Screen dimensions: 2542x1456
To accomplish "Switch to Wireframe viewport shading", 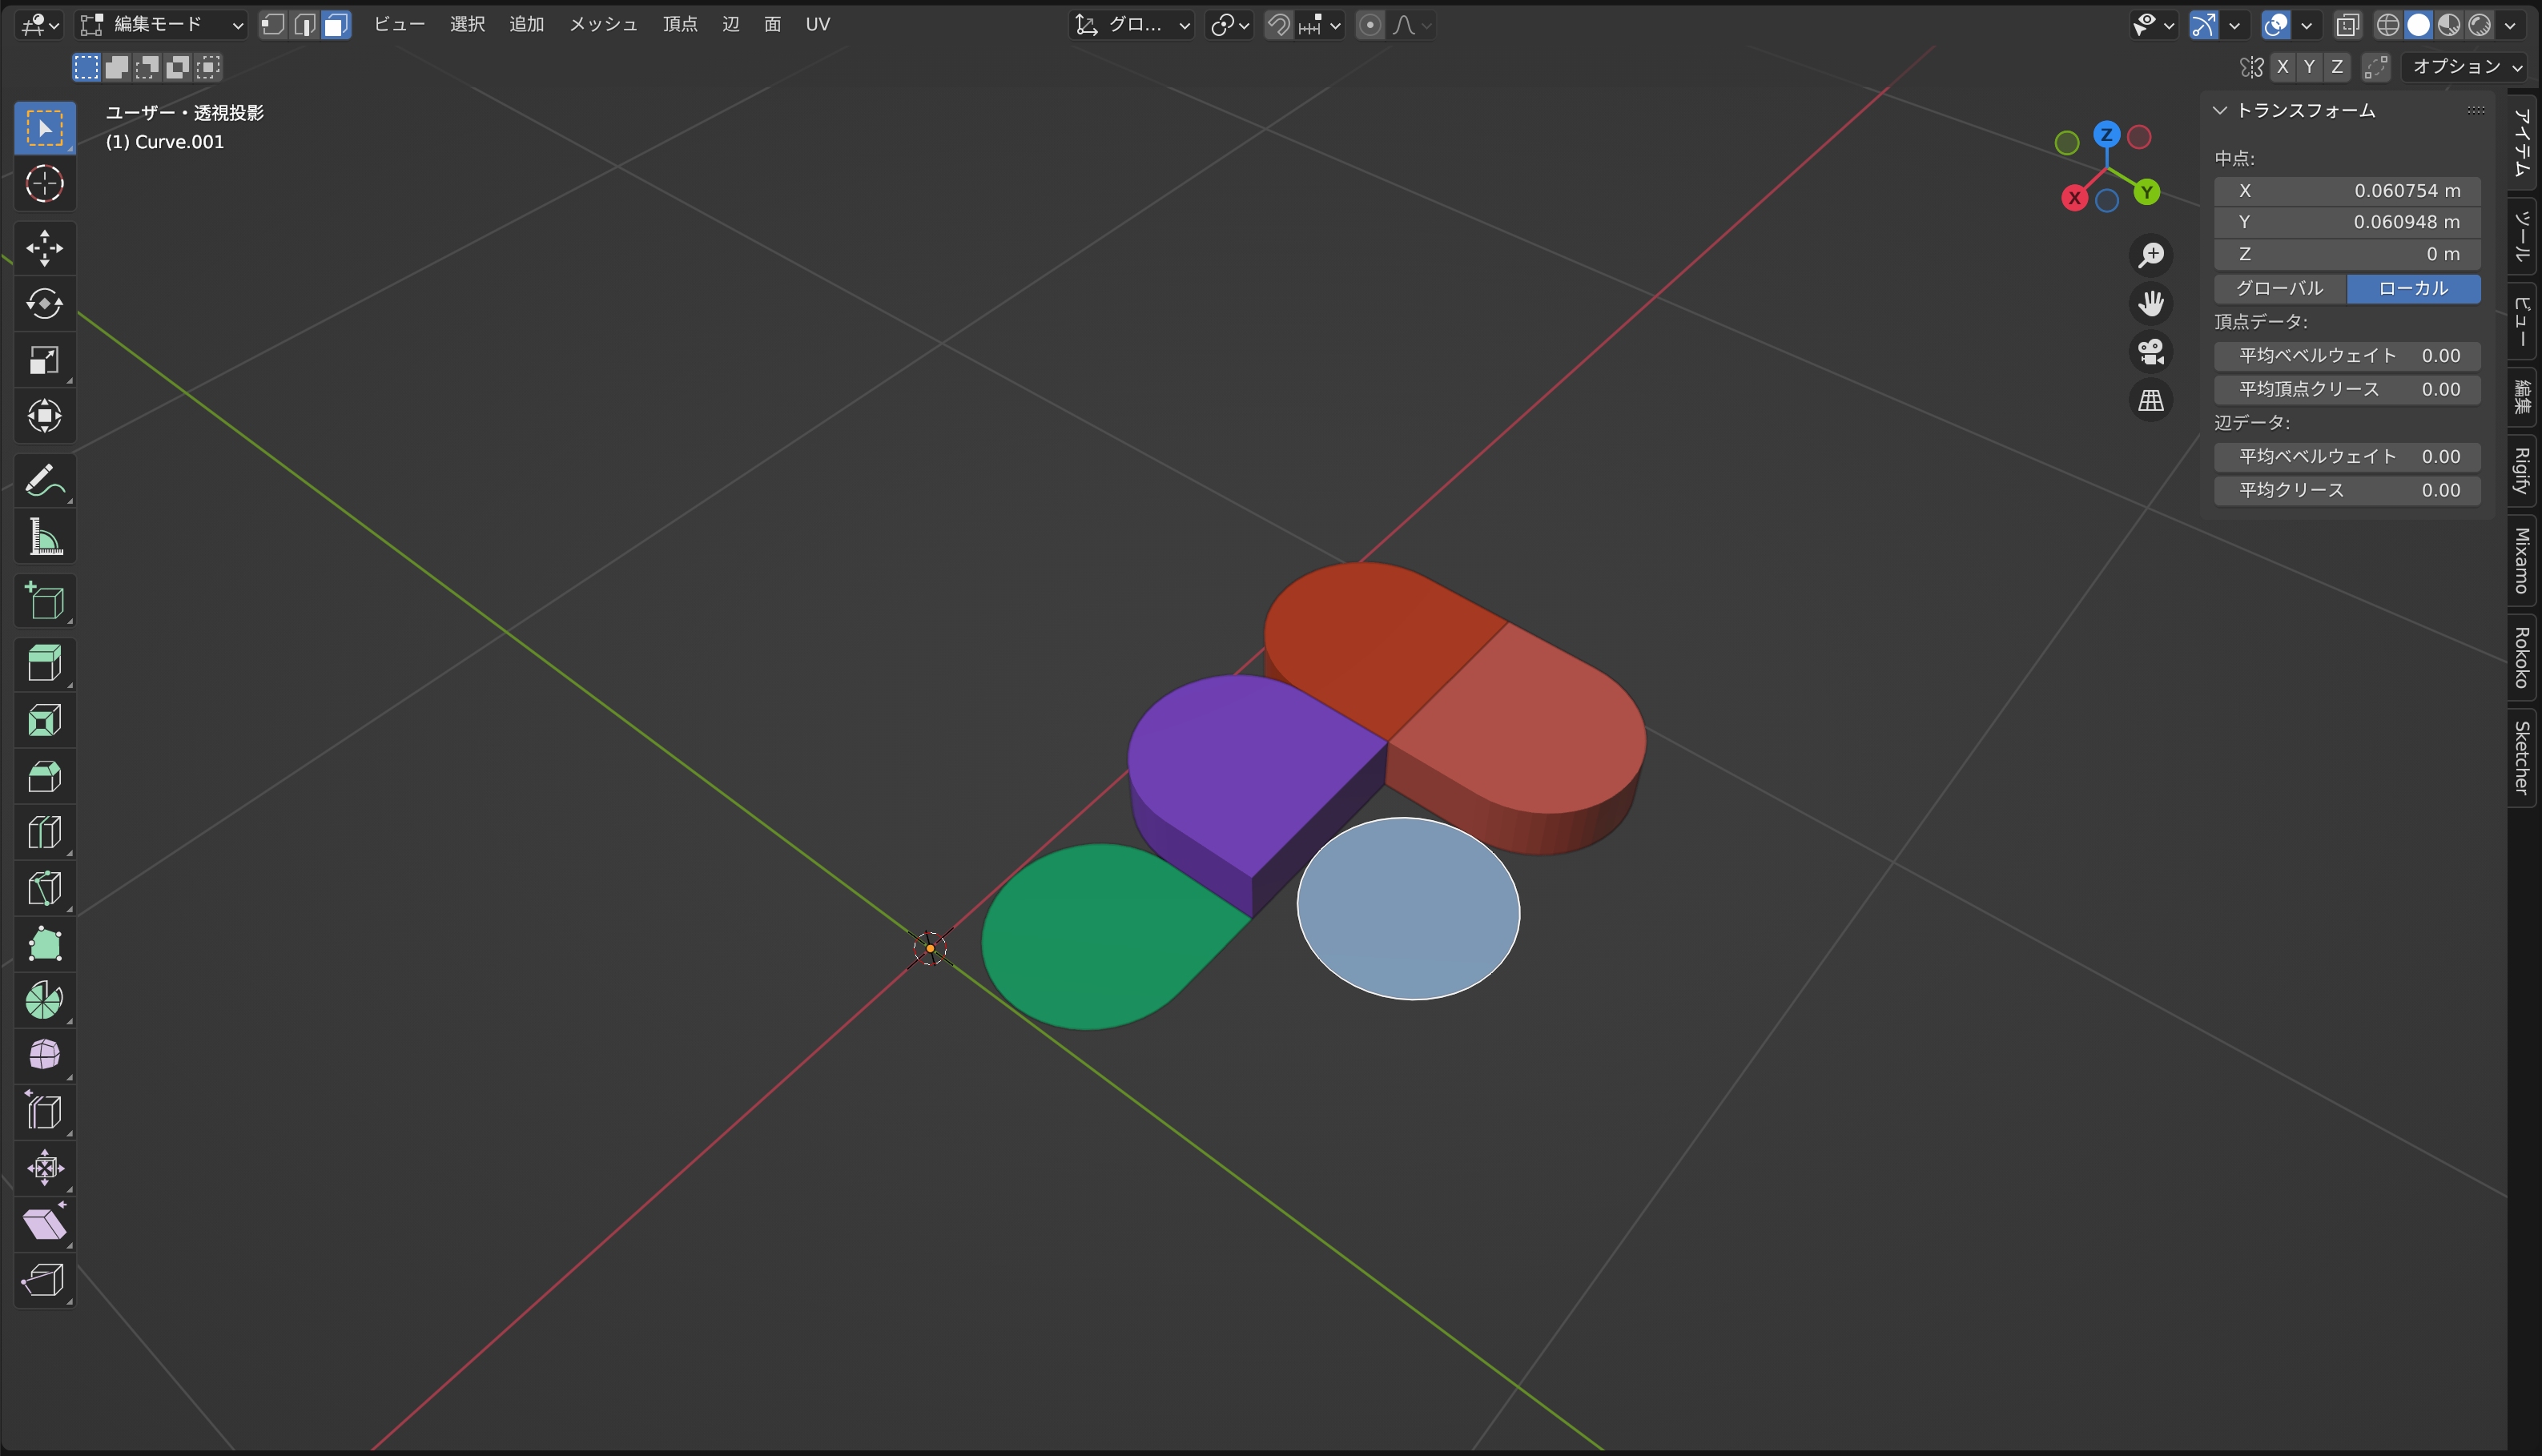I will [2388, 24].
